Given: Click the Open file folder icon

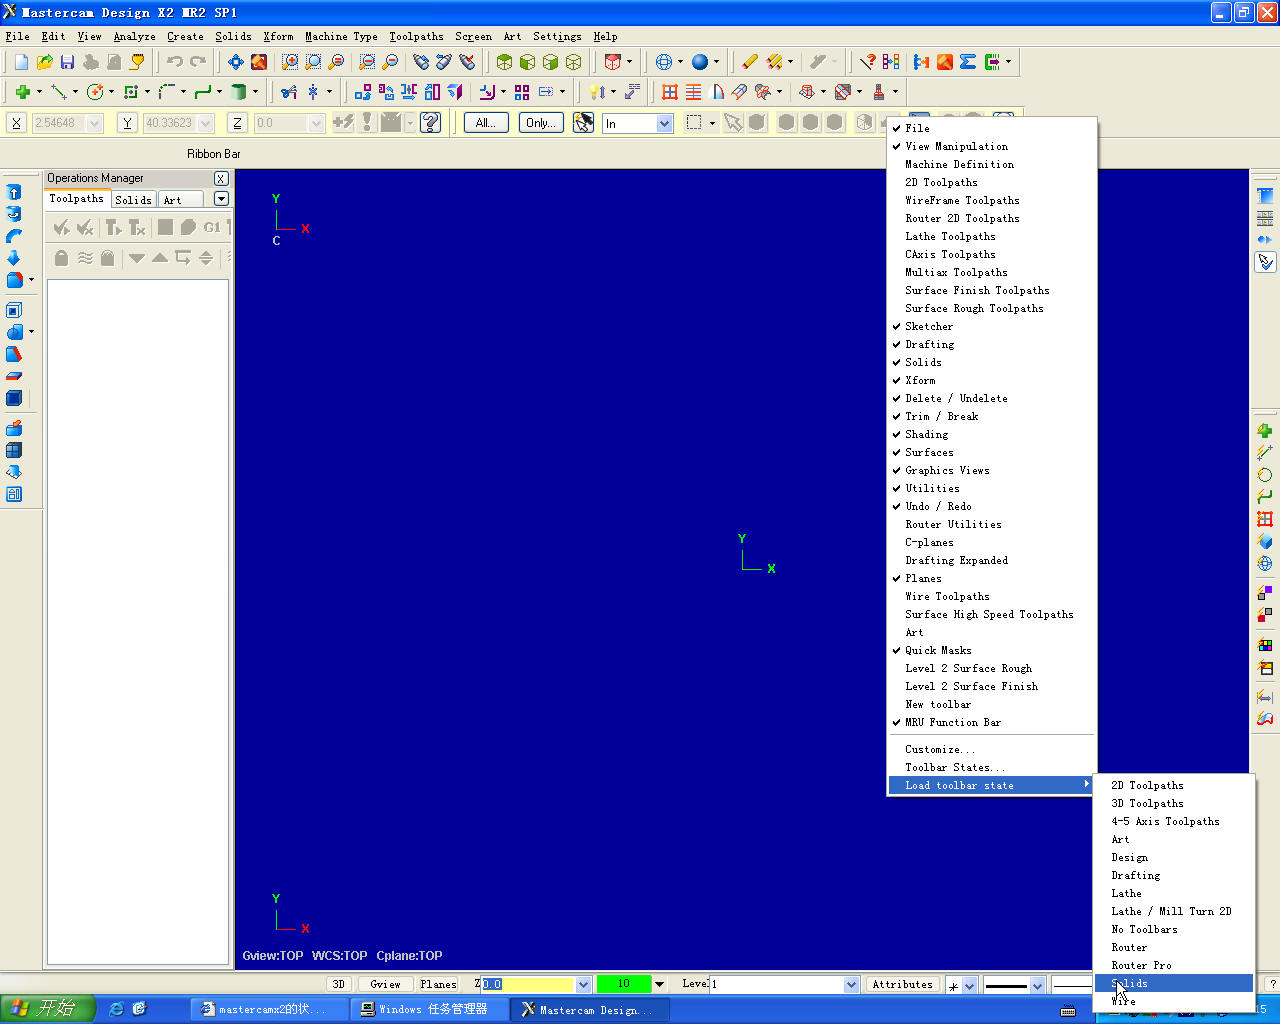Looking at the screenshot, I should coord(44,62).
